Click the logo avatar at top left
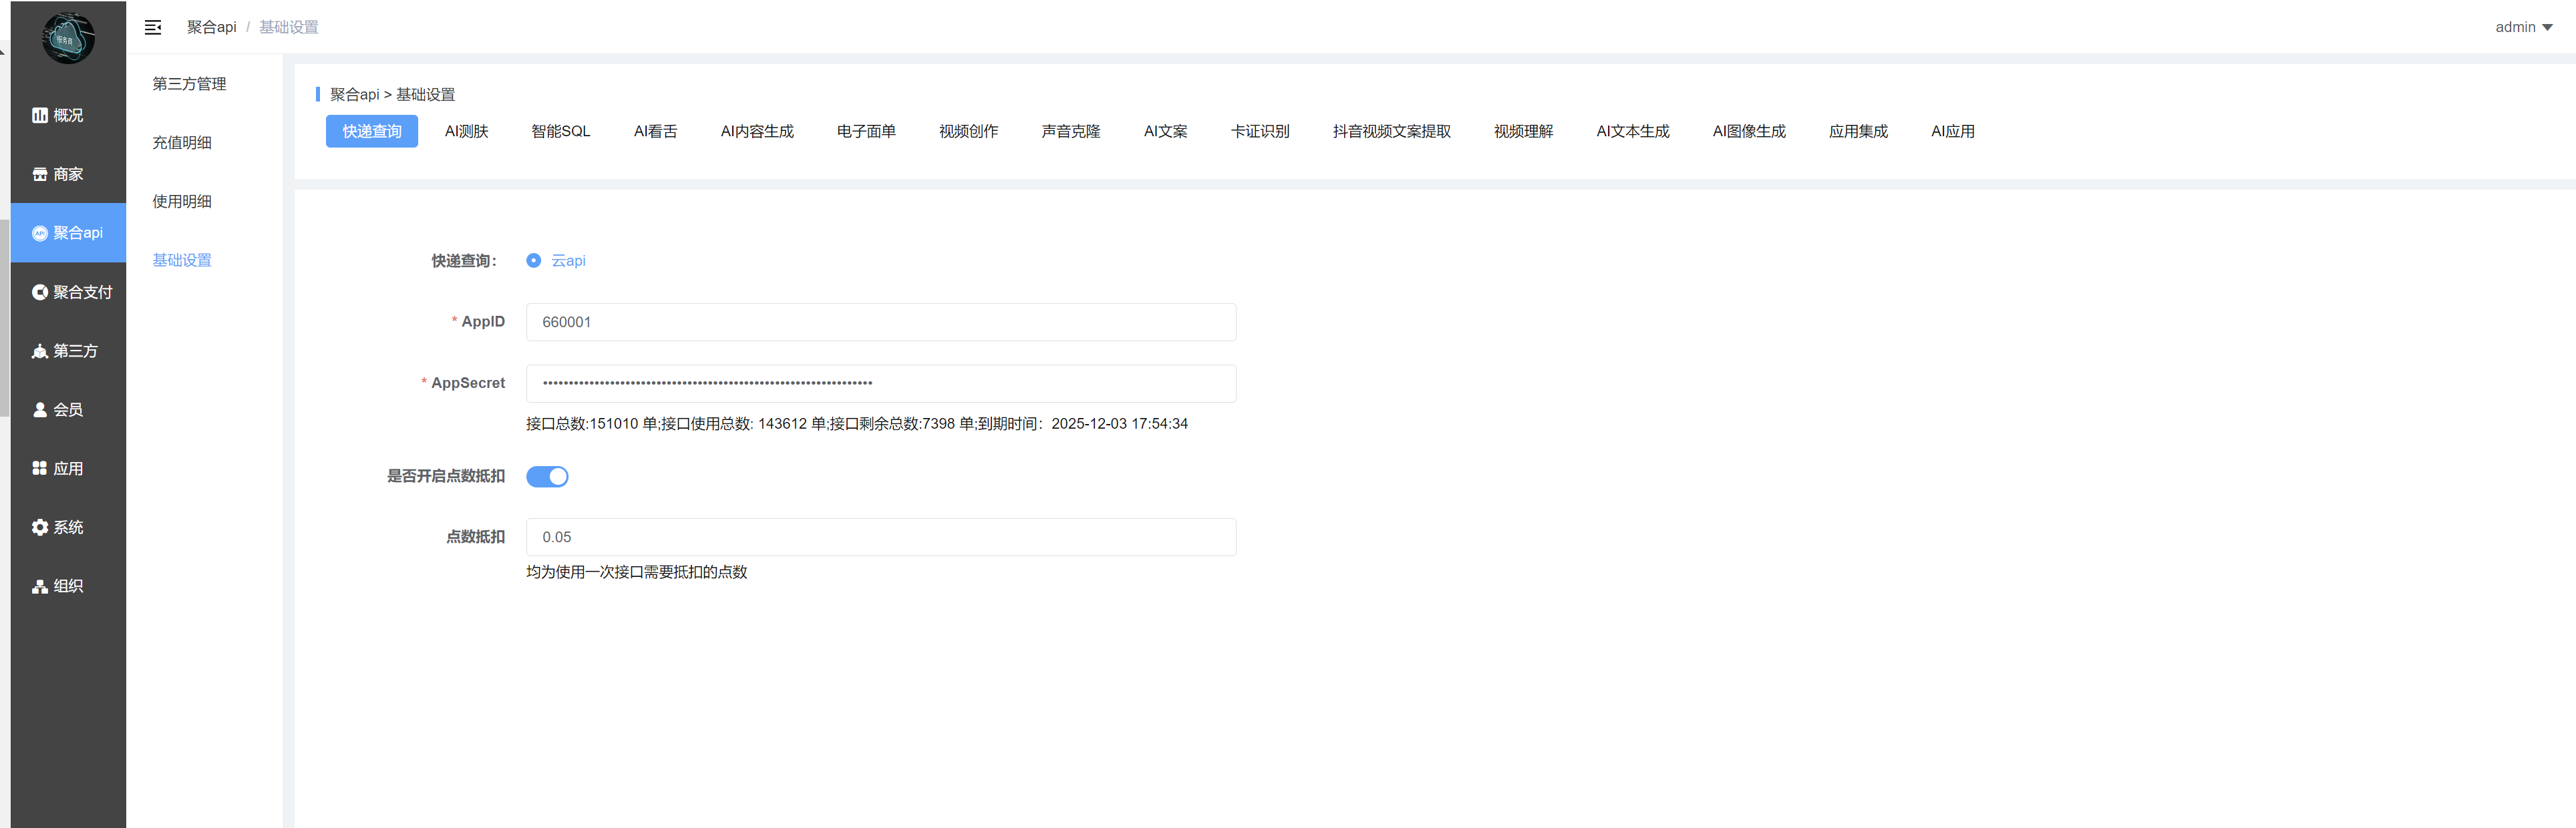The height and width of the screenshot is (828, 2576). coord(68,39)
